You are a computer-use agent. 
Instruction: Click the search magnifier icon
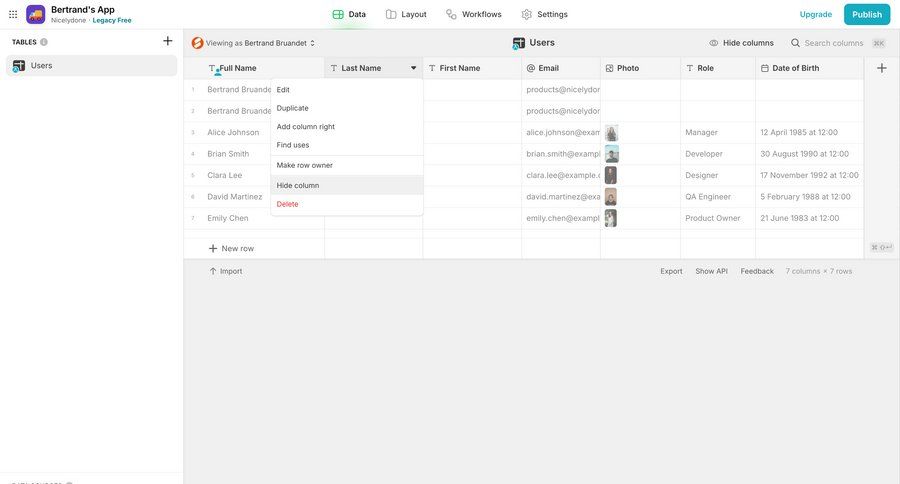click(x=795, y=43)
